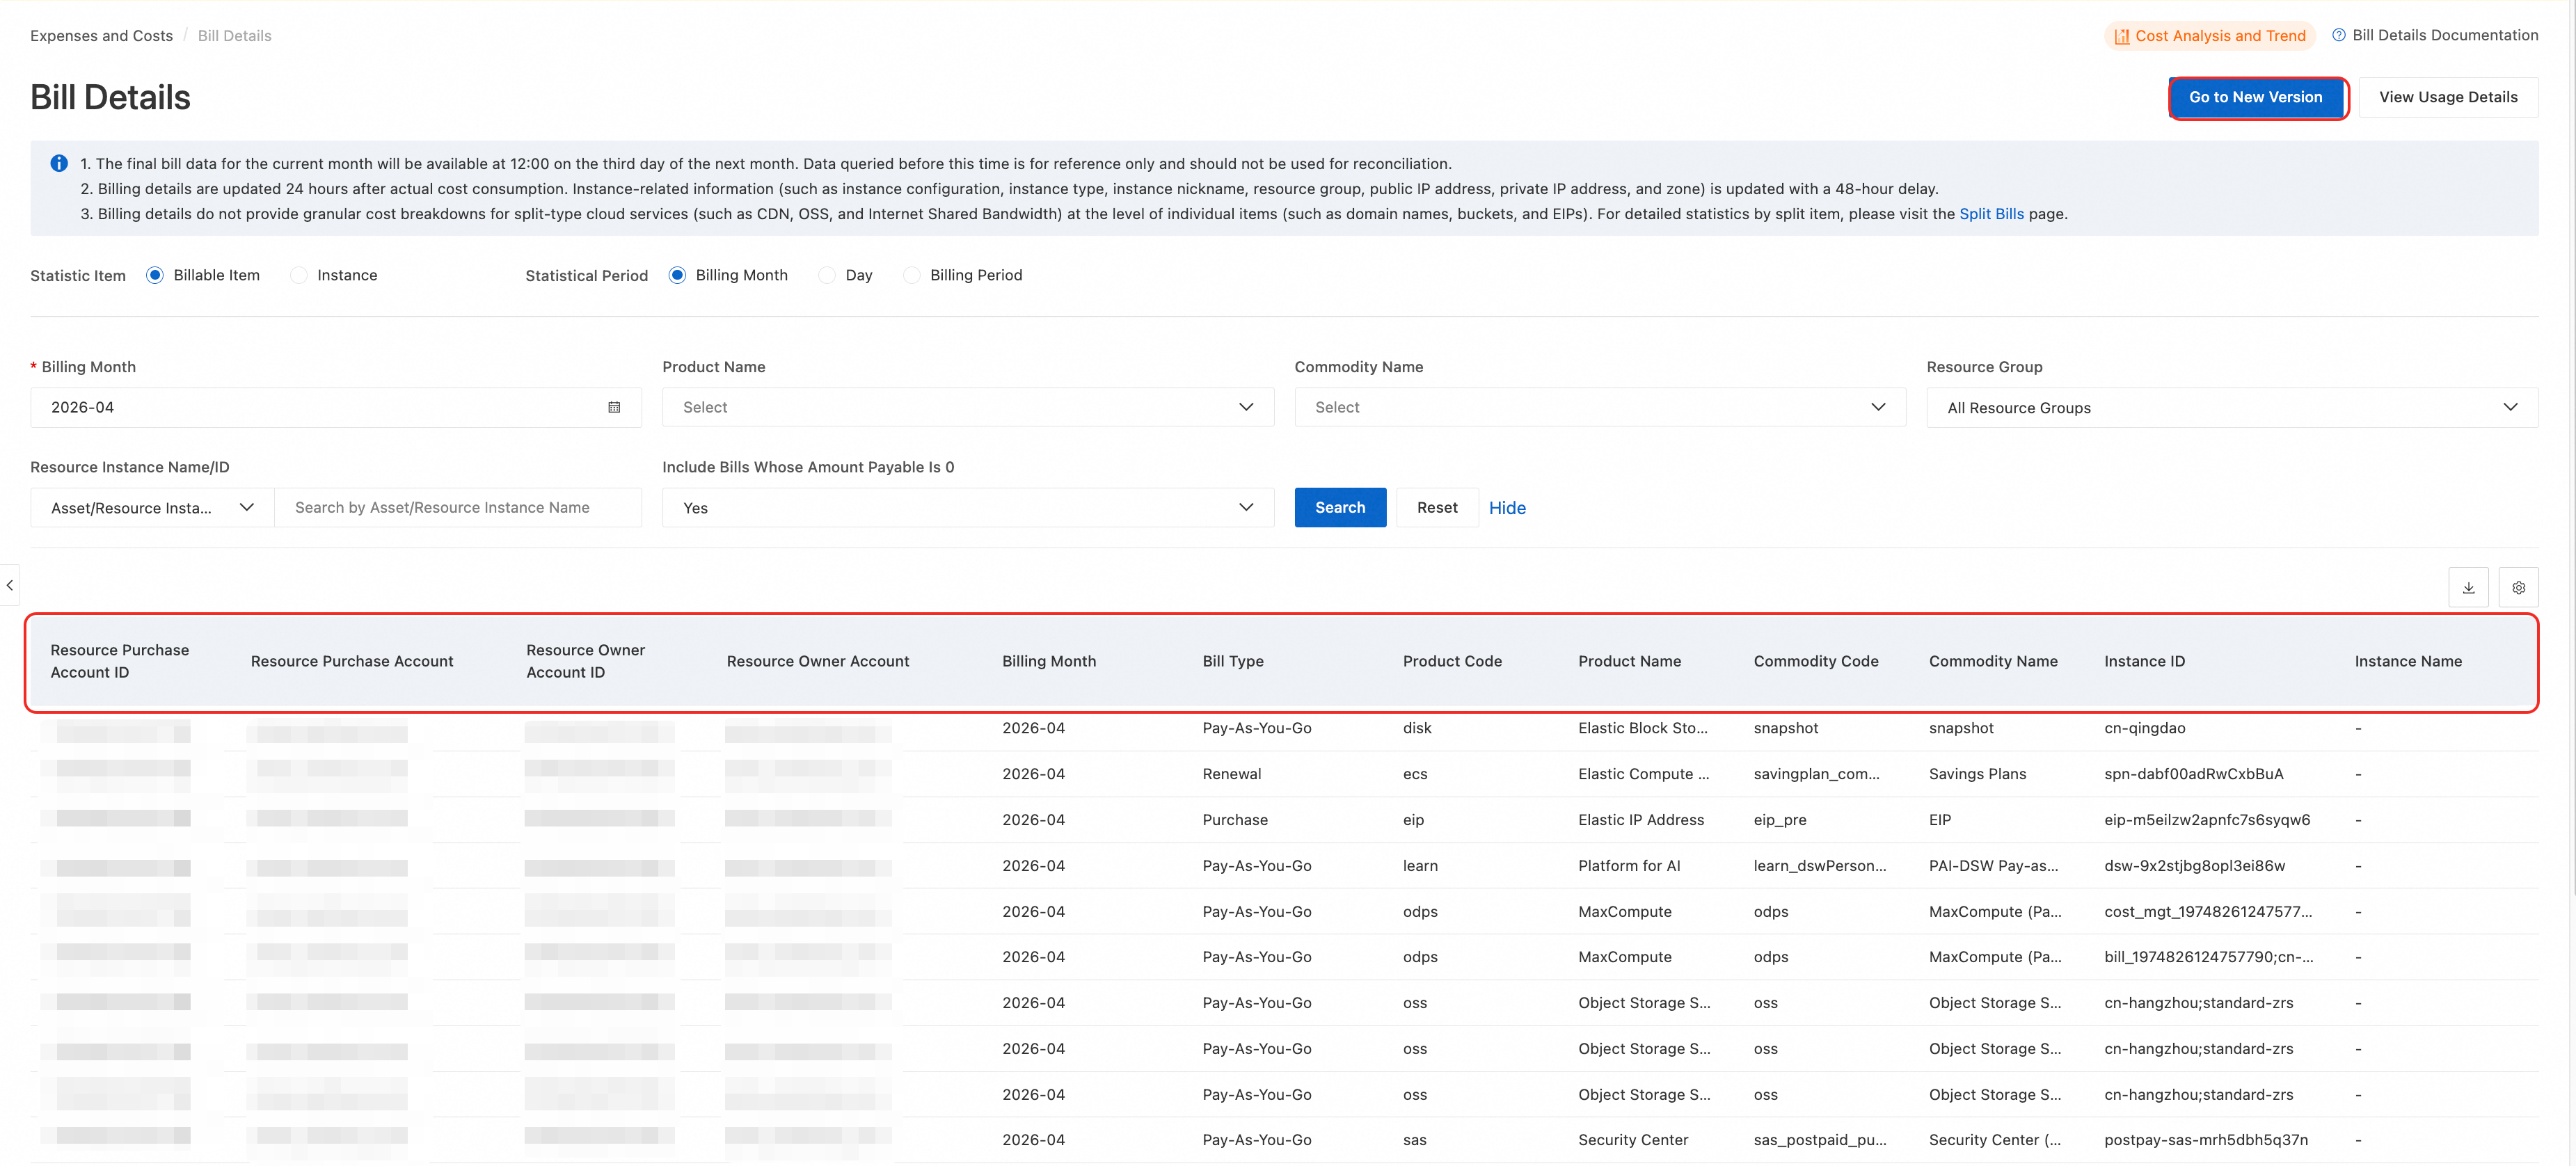Open Product Name select dropdown

(x=967, y=407)
